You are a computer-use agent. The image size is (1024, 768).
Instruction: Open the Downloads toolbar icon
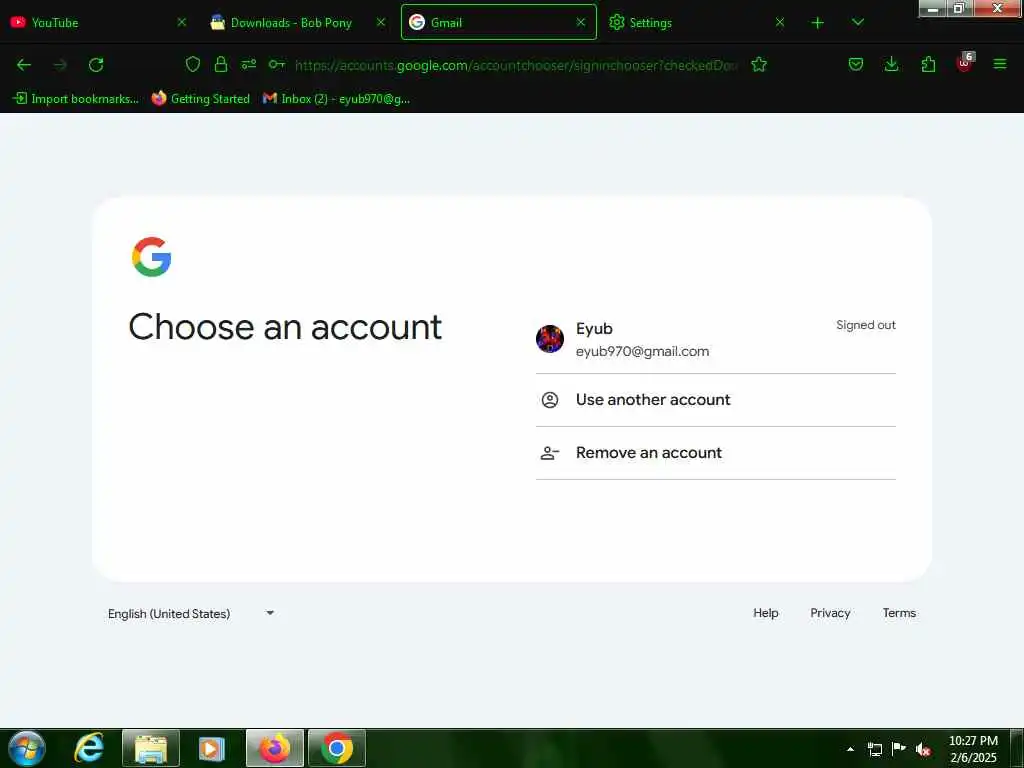[891, 64]
